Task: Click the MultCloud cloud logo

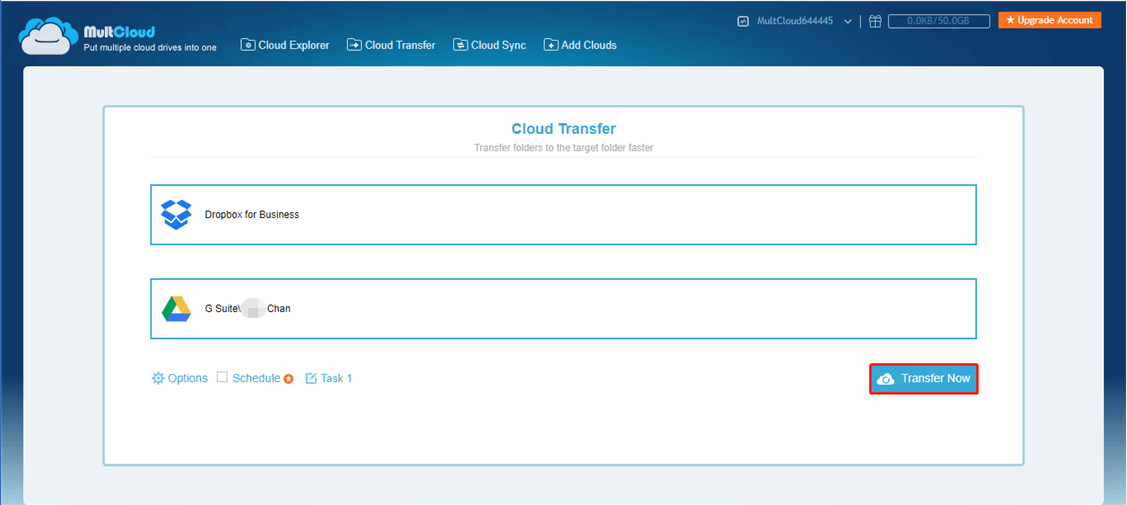Action: 48,36
